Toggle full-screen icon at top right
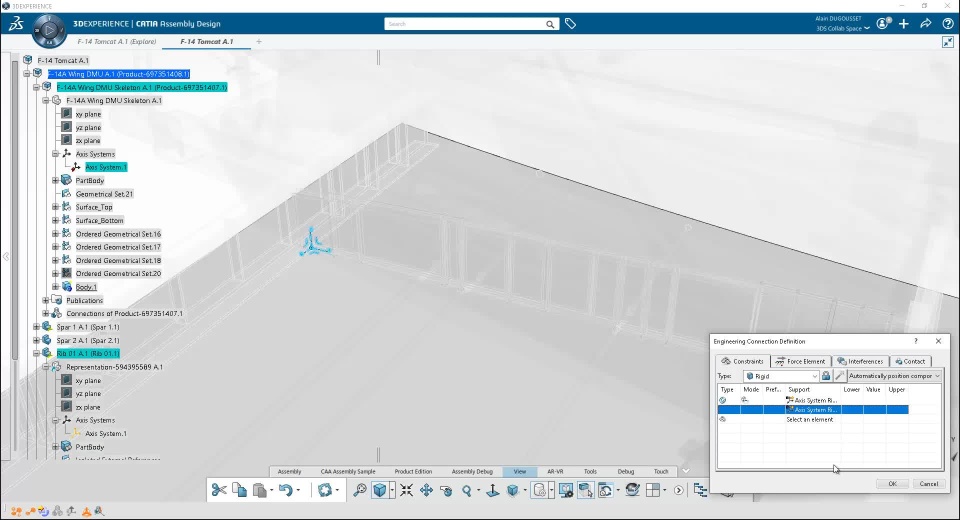 coord(948,42)
